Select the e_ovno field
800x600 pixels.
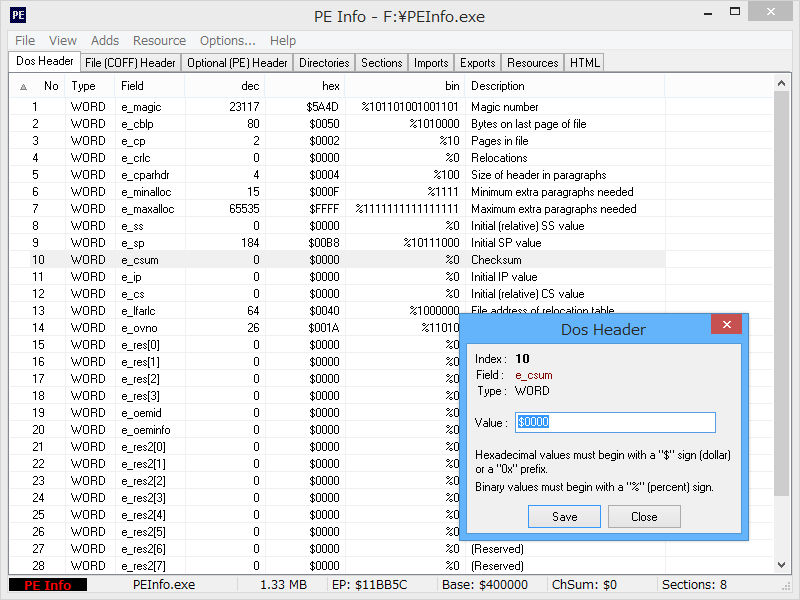point(139,328)
